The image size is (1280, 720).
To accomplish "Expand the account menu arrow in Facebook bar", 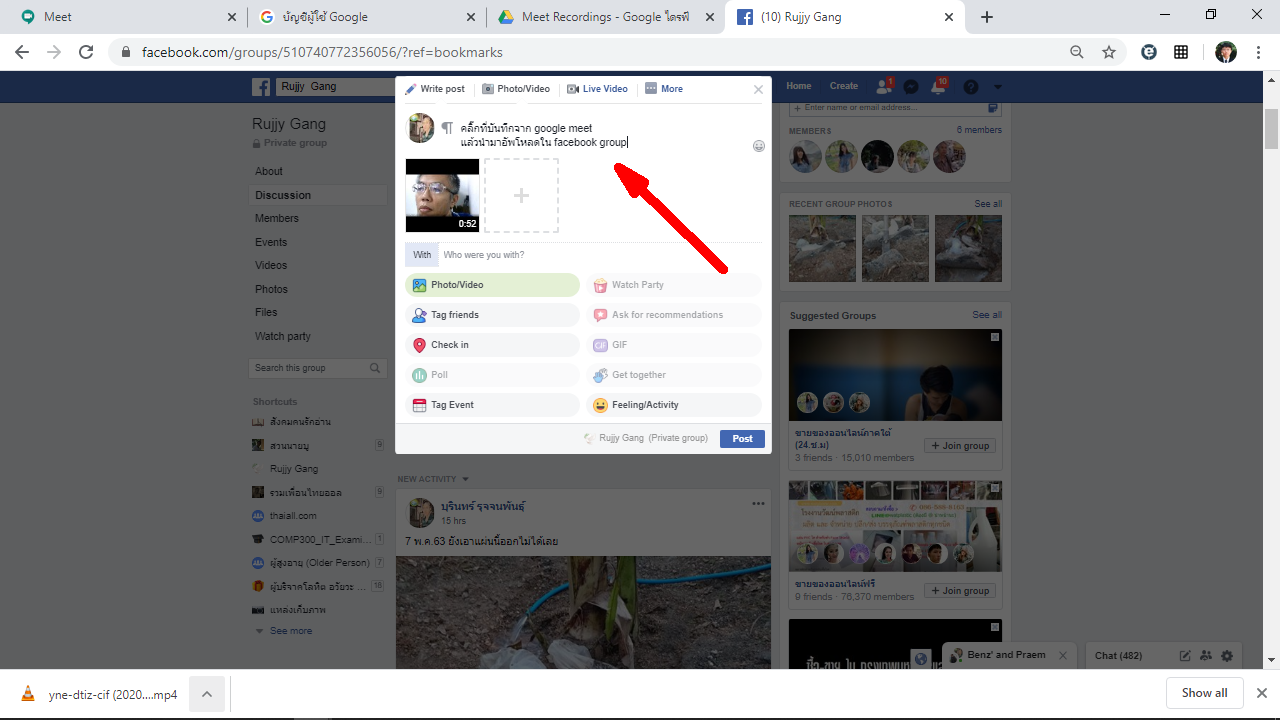I will (x=997, y=87).
